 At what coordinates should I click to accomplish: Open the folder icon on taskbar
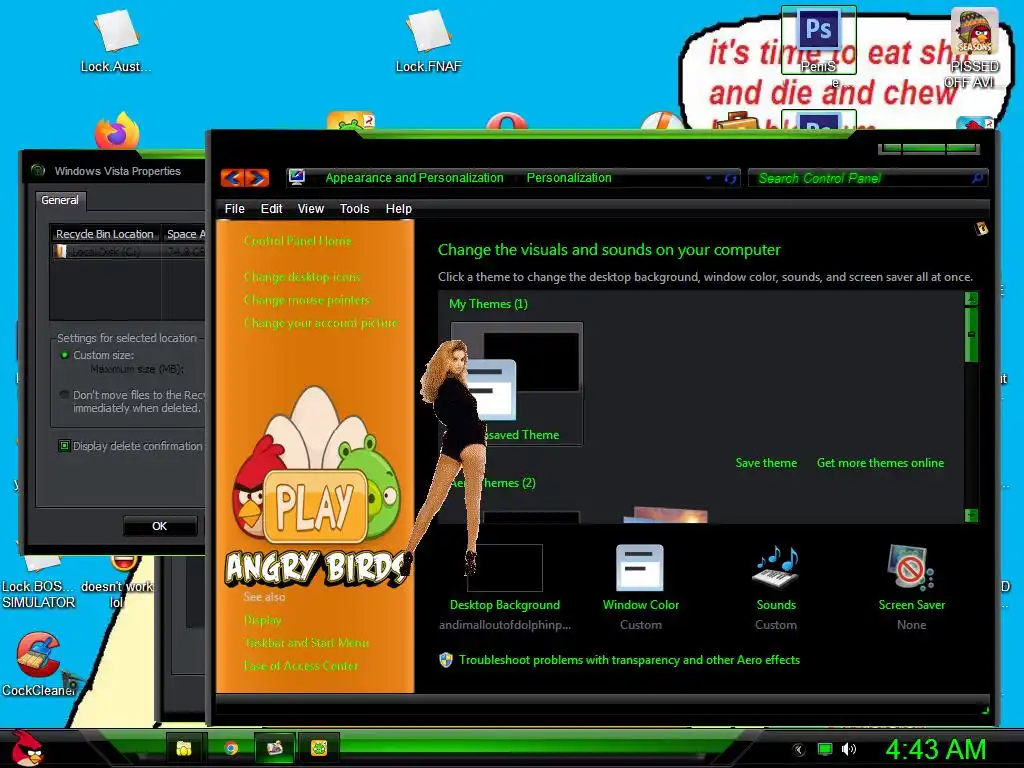click(x=184, y=748)
